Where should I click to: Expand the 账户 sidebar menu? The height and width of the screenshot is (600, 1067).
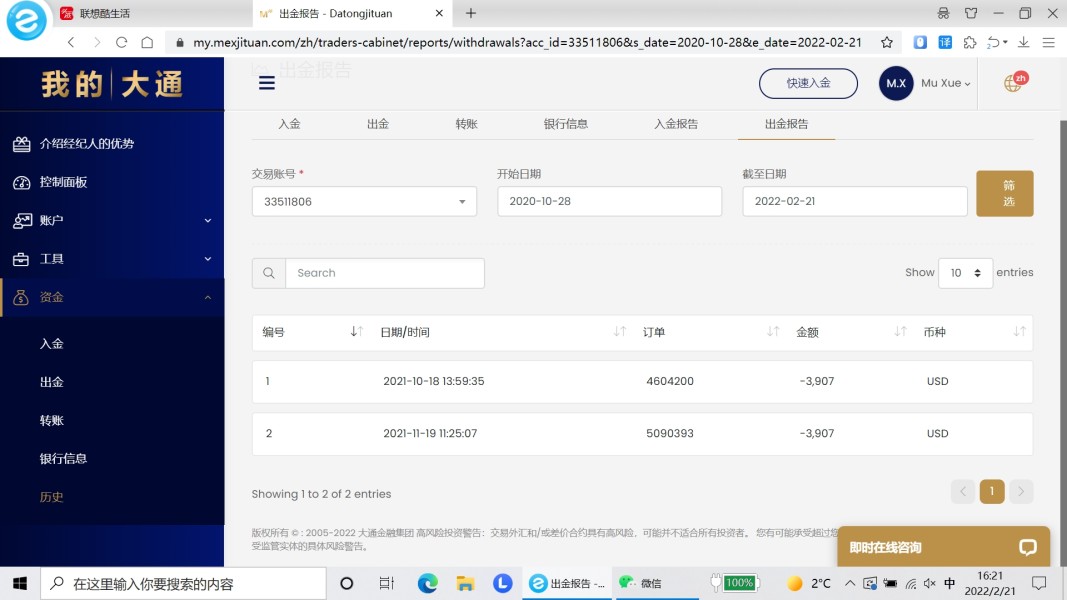112,220
